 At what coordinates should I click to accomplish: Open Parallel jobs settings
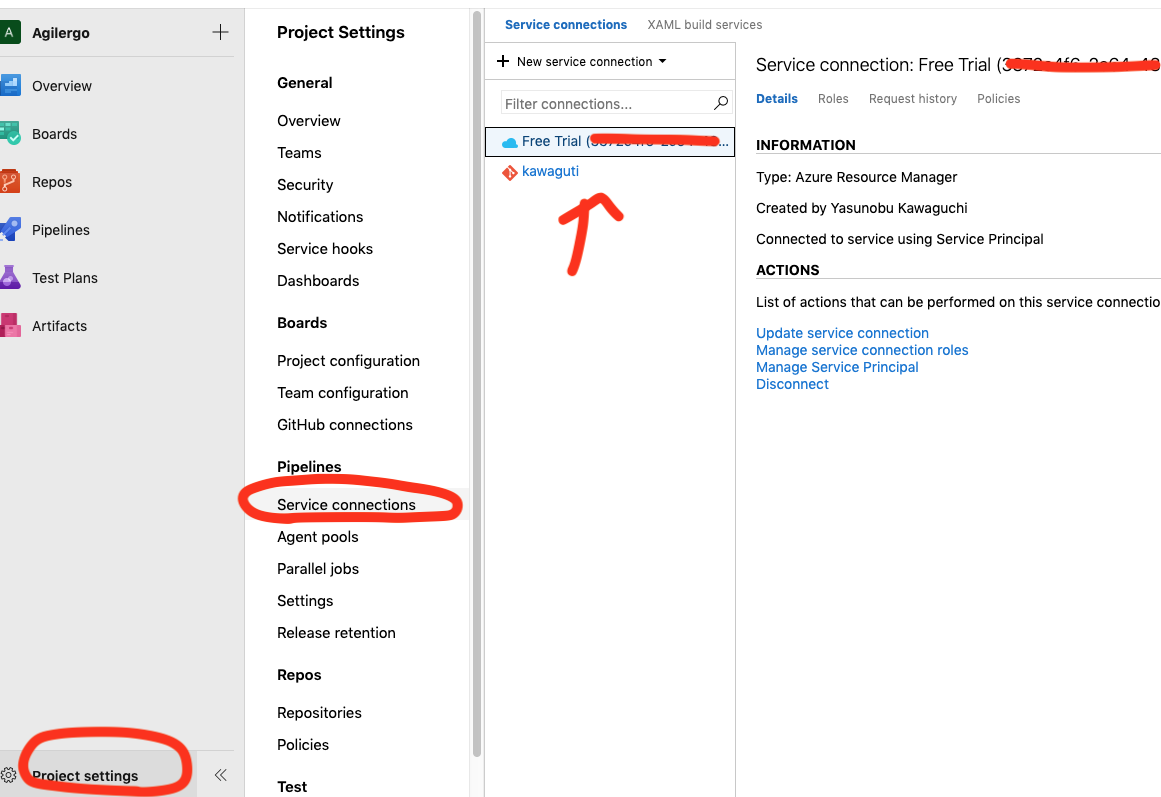point(318,569)
